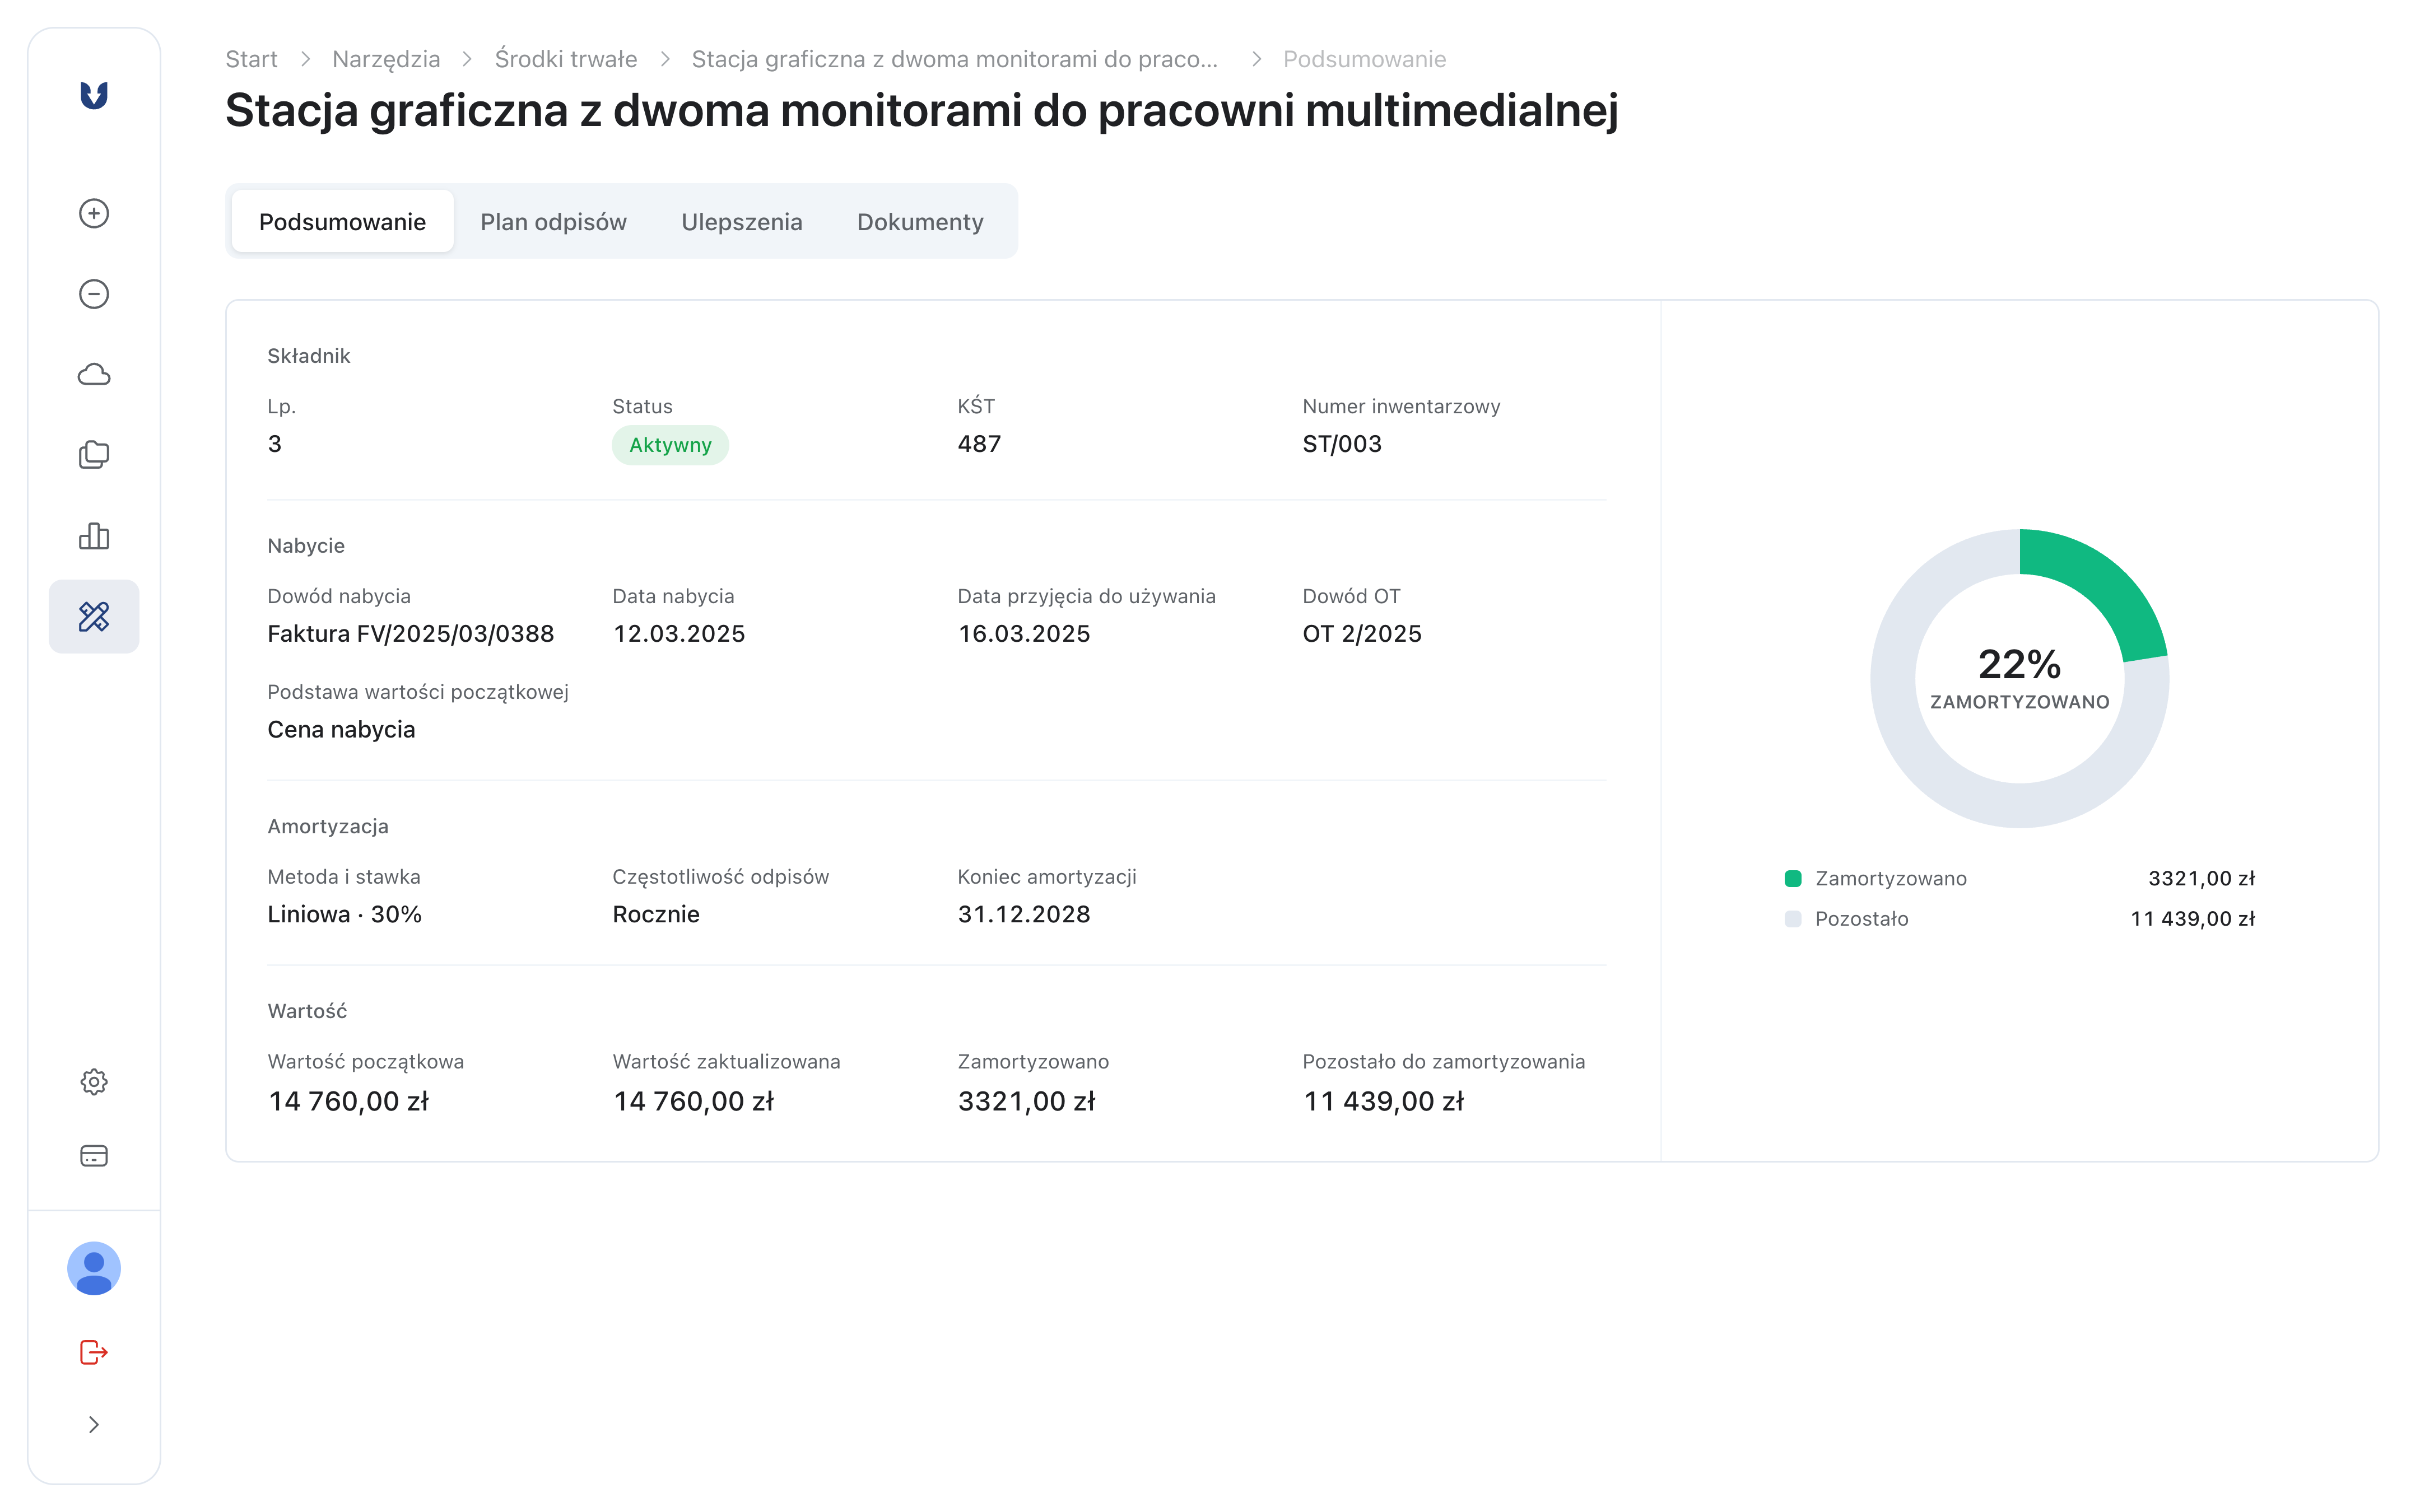Click the Cena nabycia value
This screenshot has height=1512, width=2420.
click(x=341, y=730)
